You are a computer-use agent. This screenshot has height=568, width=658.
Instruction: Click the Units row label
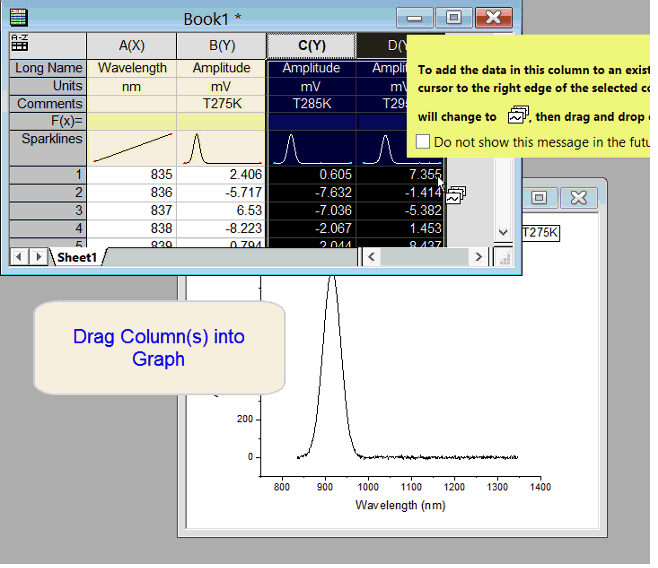[x=48, y=86]
